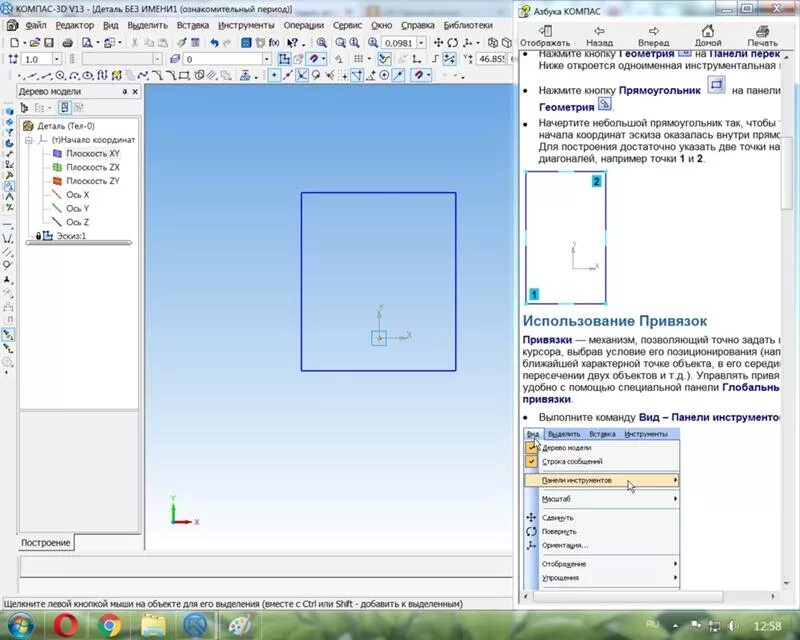Screen dimensions: 800x640
Task: Toggle the Midpoint snap button
Action: click(288, 76)
